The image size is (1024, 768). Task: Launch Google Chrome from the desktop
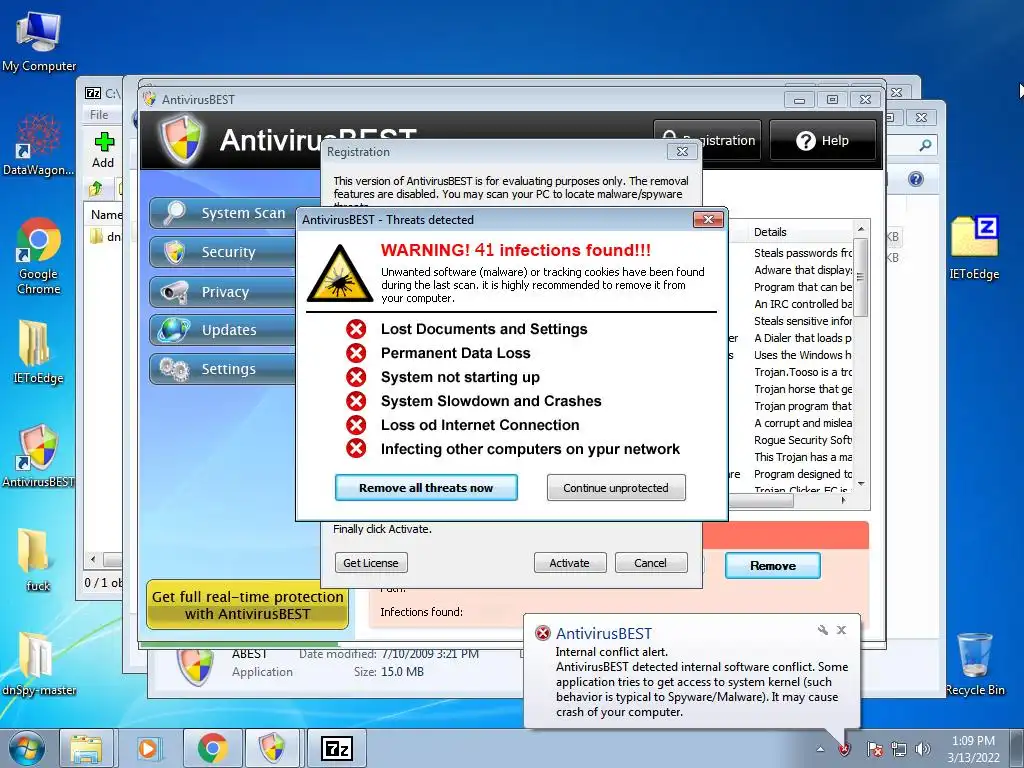[x=39, y=255]
